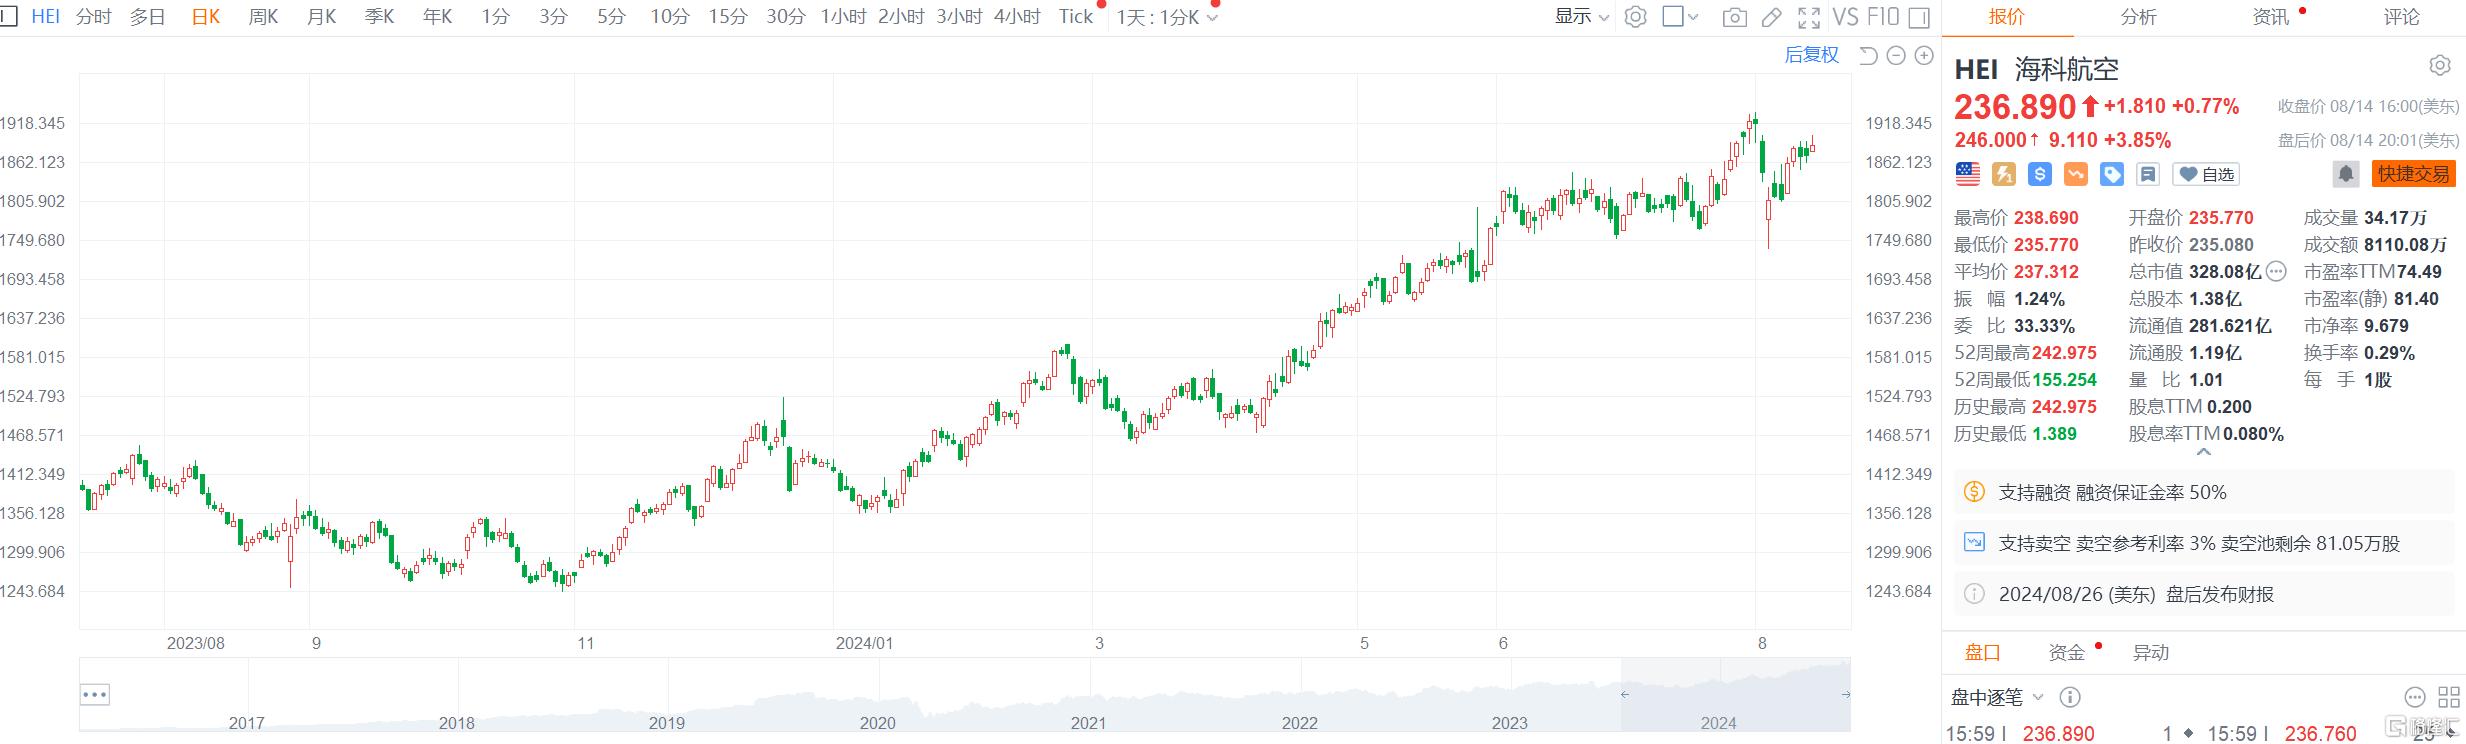
Task: Open info icon next to 盘中逐笔
Action: tap(2071, 697)
